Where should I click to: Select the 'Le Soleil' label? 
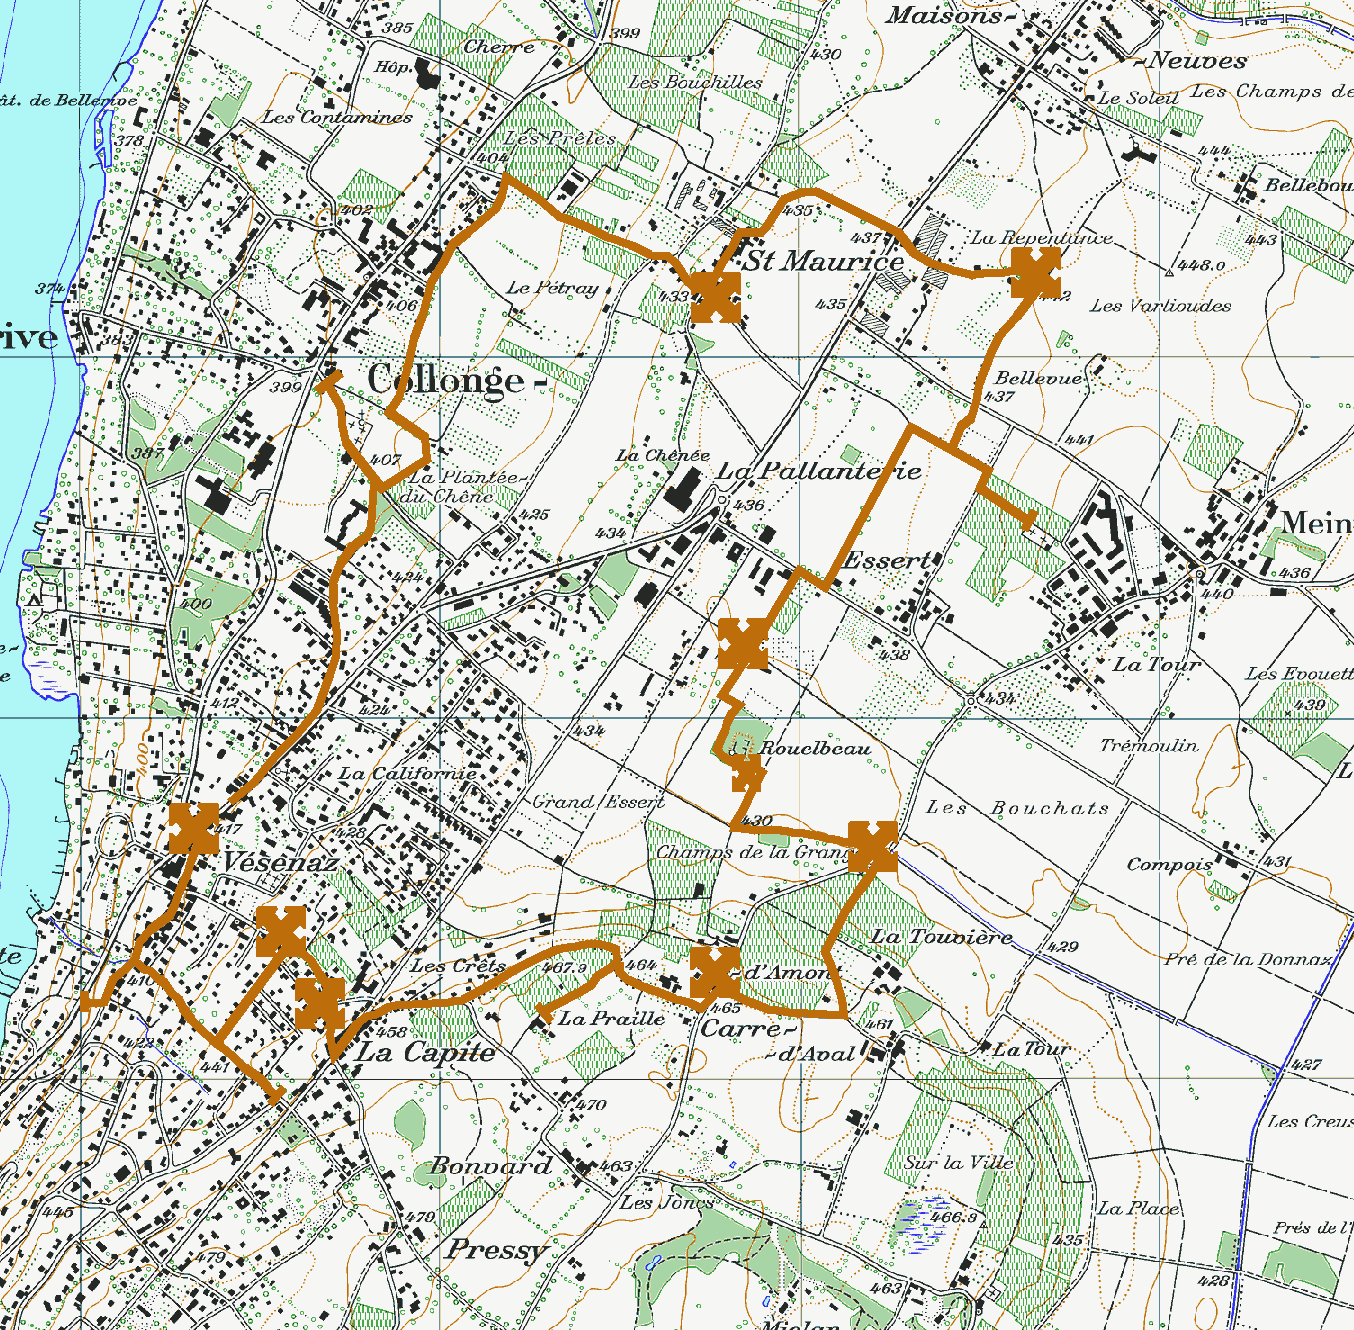pyautogui.click(x=1138, y=98)
